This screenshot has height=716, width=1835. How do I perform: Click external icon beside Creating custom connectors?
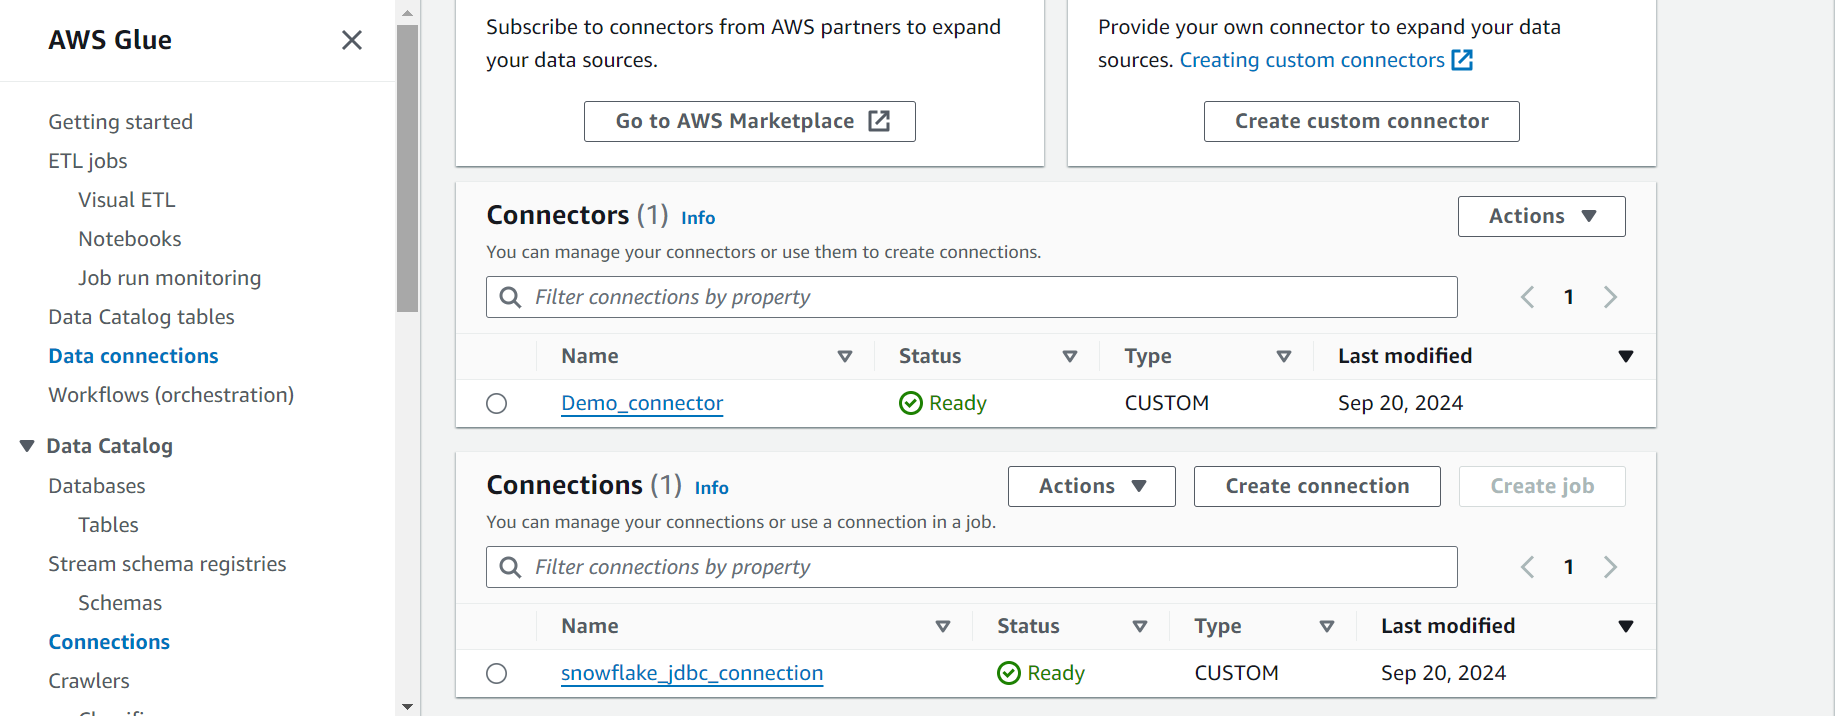coord(1462,60)
